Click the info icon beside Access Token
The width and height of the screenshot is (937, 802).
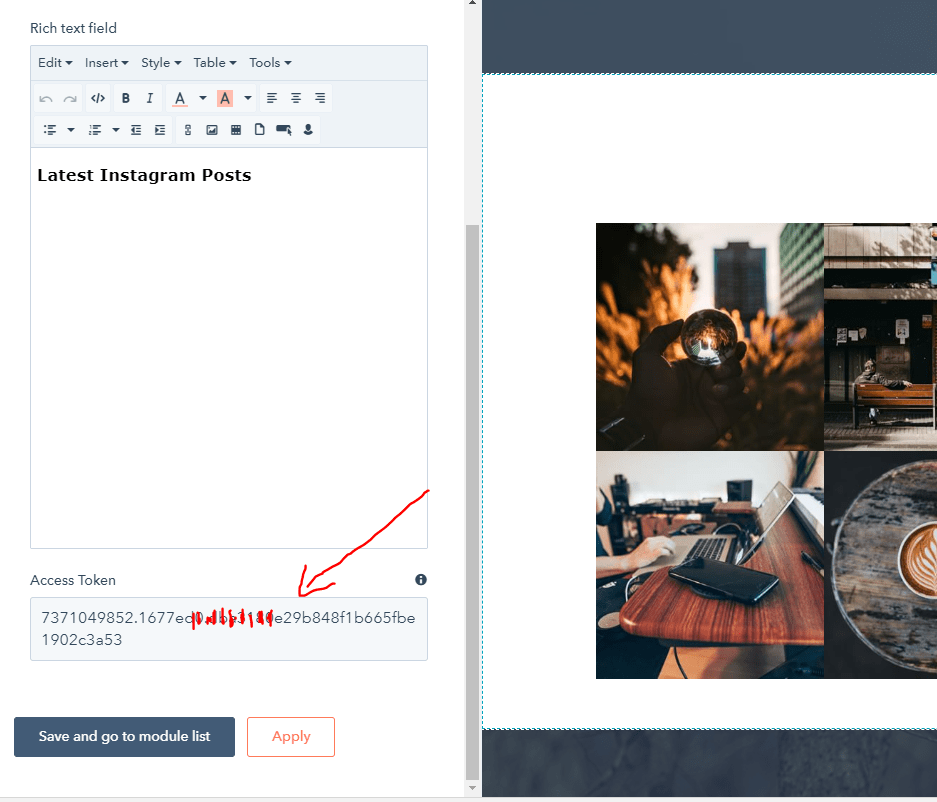420,579
